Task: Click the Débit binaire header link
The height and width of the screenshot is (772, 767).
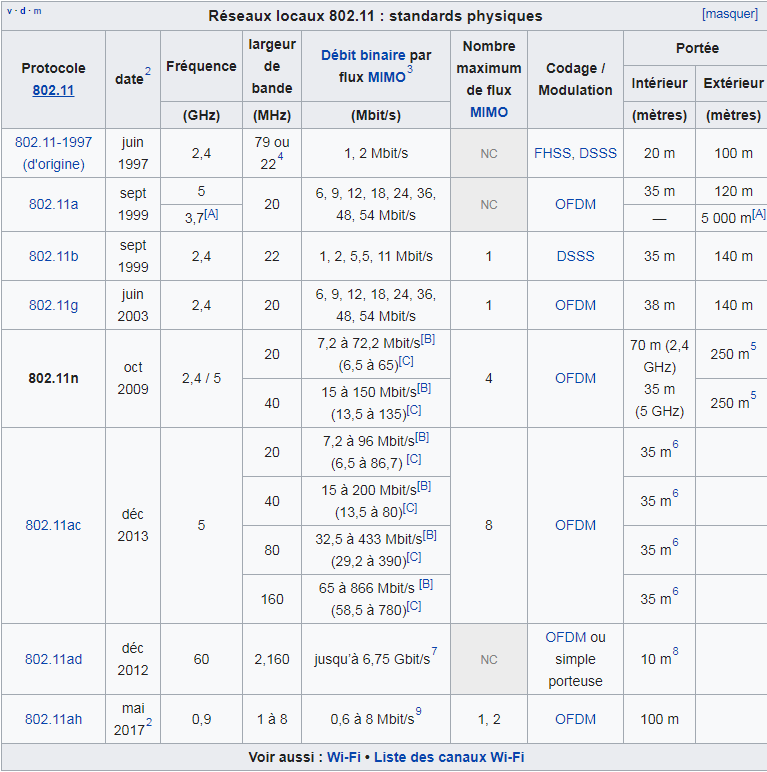Action: point(364,56)
